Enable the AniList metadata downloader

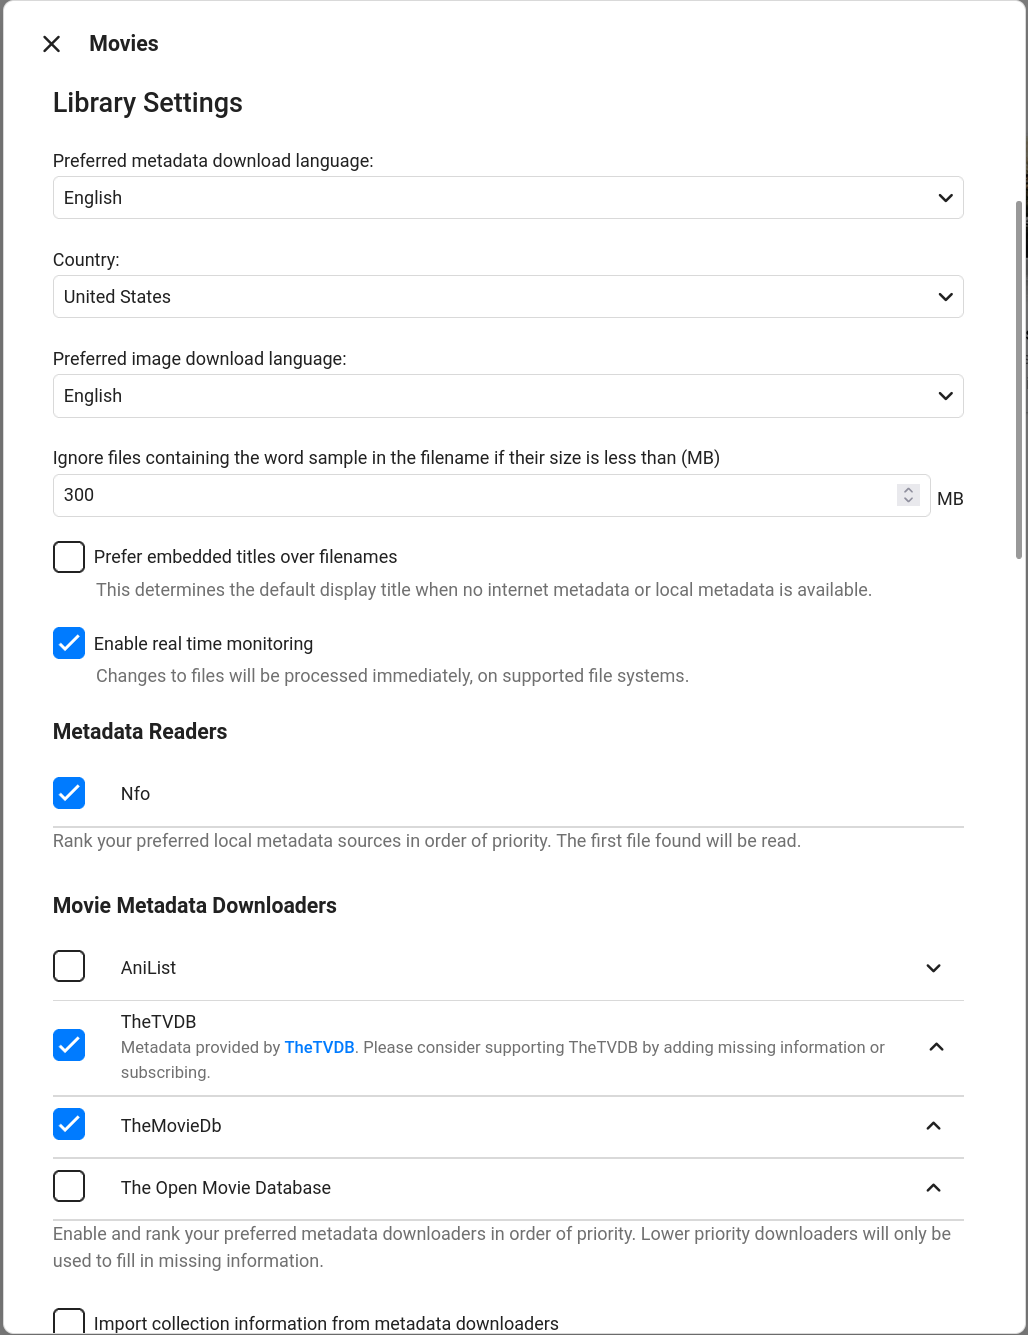tap(68, 966)
